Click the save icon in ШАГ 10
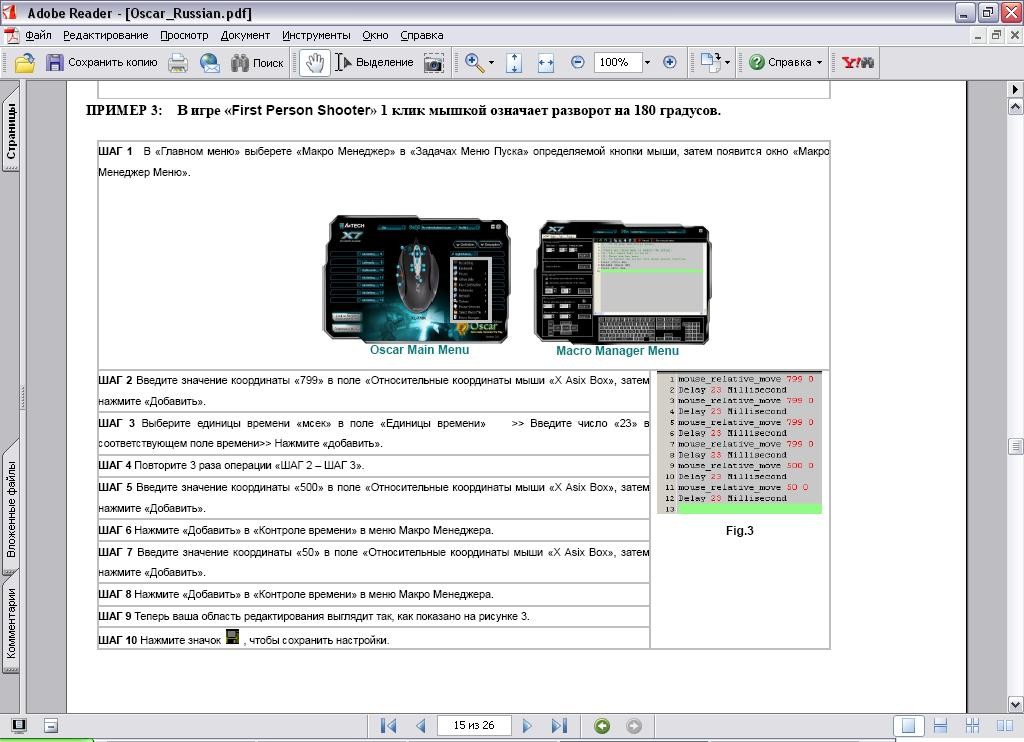This screenshot has height=742, width=1024. (232, 637)
